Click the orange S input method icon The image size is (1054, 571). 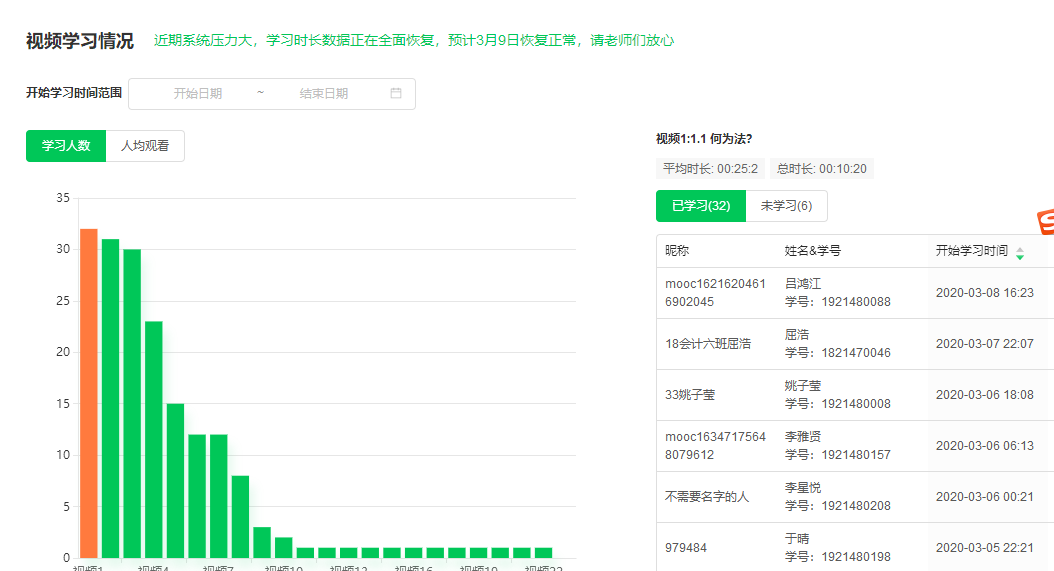(1045, 222)
